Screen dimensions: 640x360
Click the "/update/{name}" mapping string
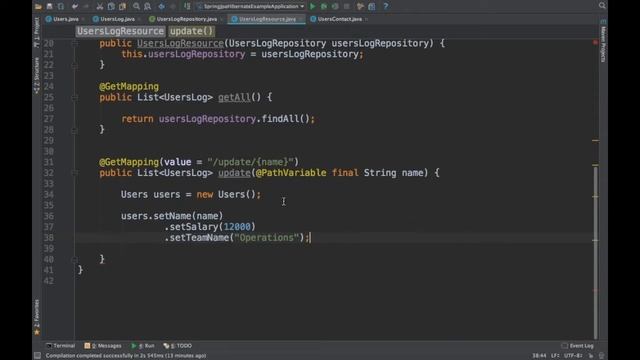pos(251,162)
